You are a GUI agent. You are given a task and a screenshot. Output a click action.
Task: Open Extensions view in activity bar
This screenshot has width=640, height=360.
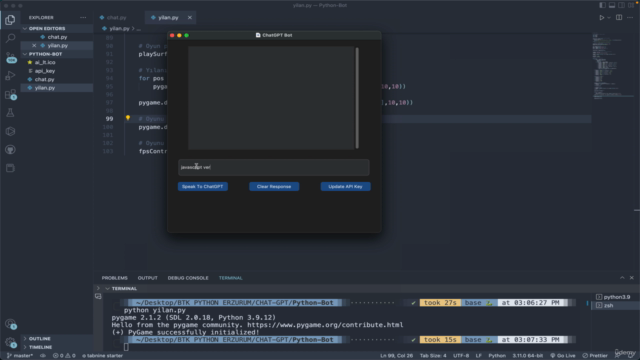(x=10, y=95)
